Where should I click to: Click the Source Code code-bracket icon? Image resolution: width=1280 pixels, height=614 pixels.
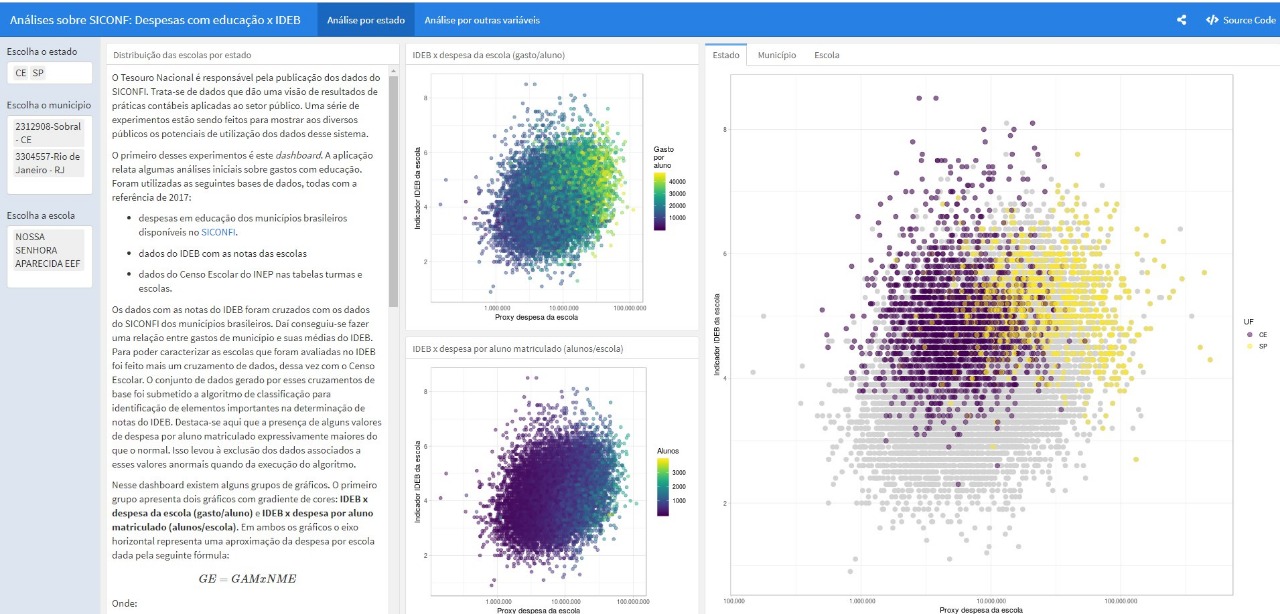click(1212, 19)
